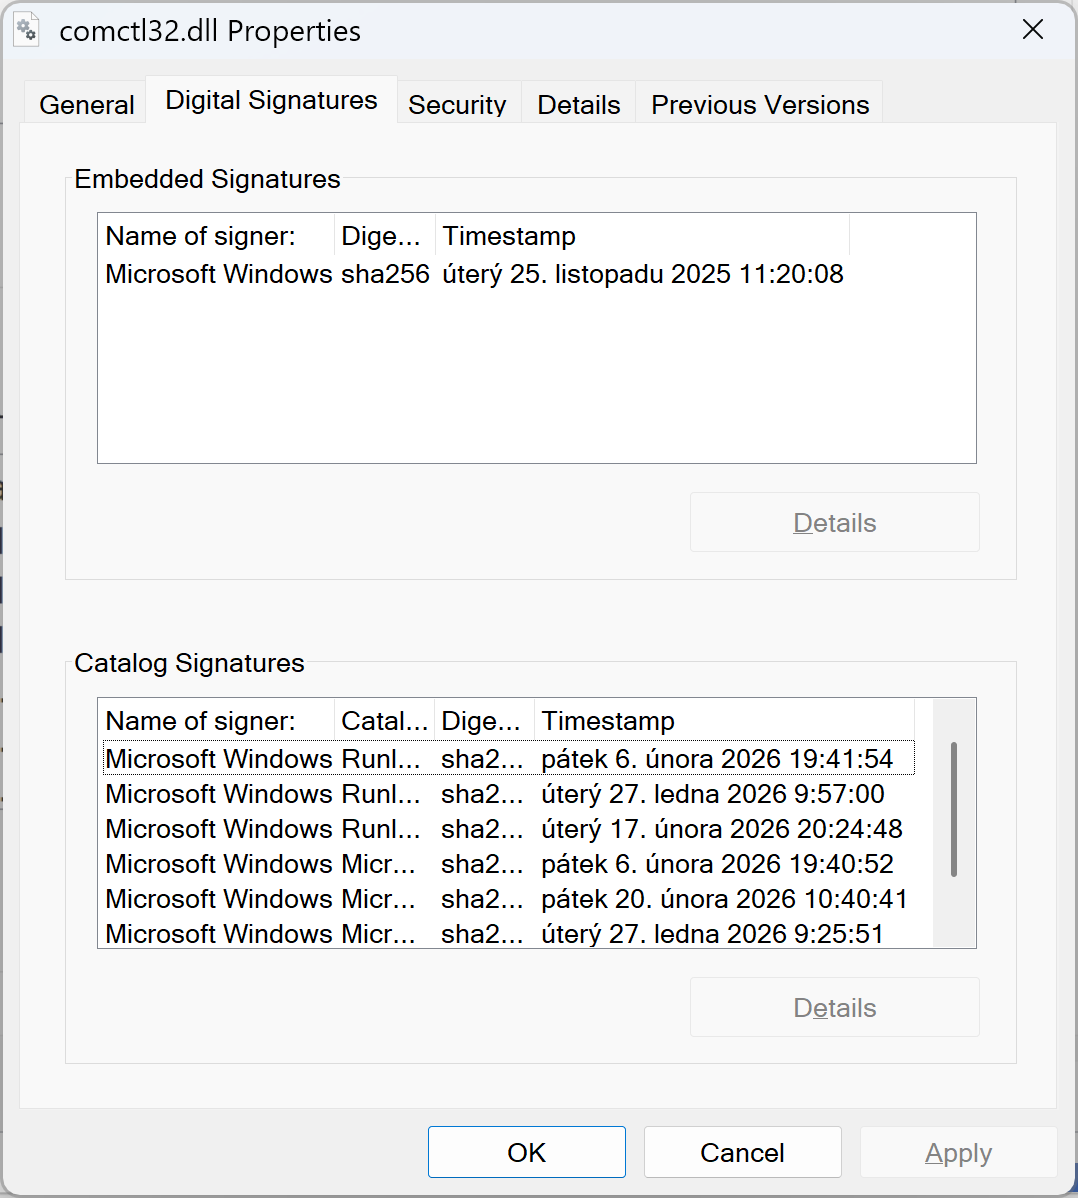Viewport: 1078px width, 1198px height.
Task: Click the OK button
Action: [526, 1151]
